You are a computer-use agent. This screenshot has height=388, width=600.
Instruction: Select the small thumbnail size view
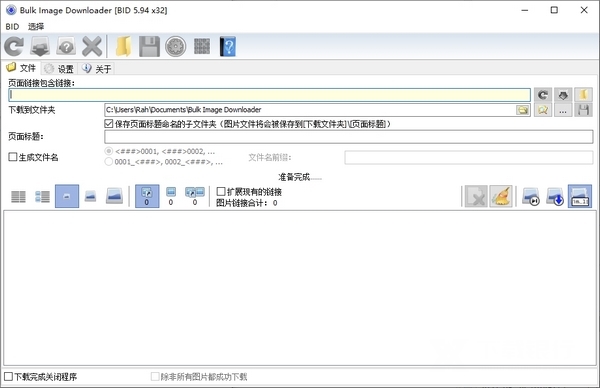click(x=67, y=196)
